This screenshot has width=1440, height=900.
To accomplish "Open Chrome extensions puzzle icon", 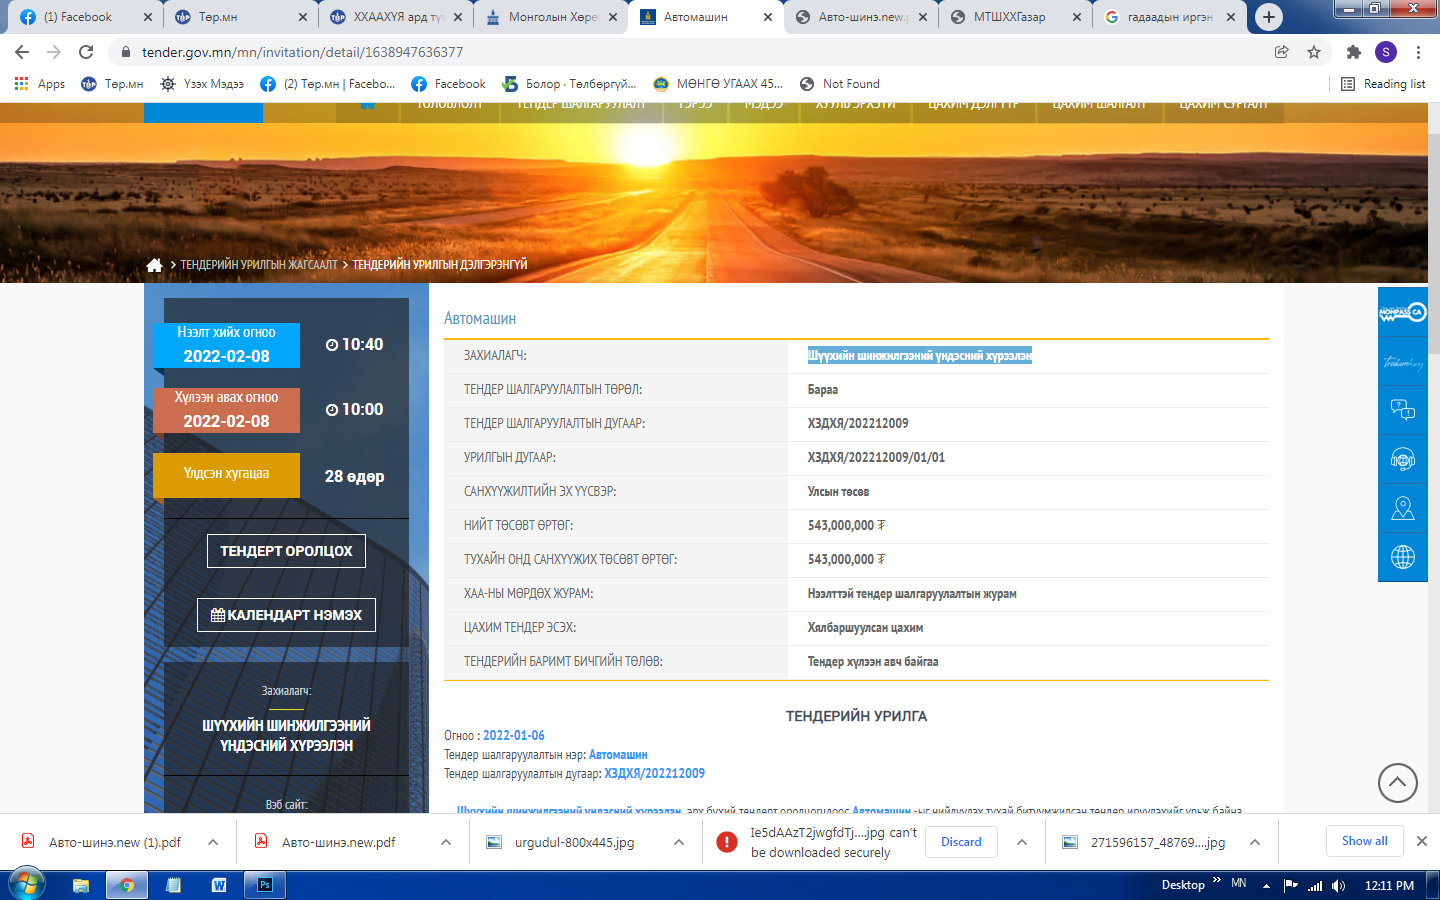I will 1353,52.
